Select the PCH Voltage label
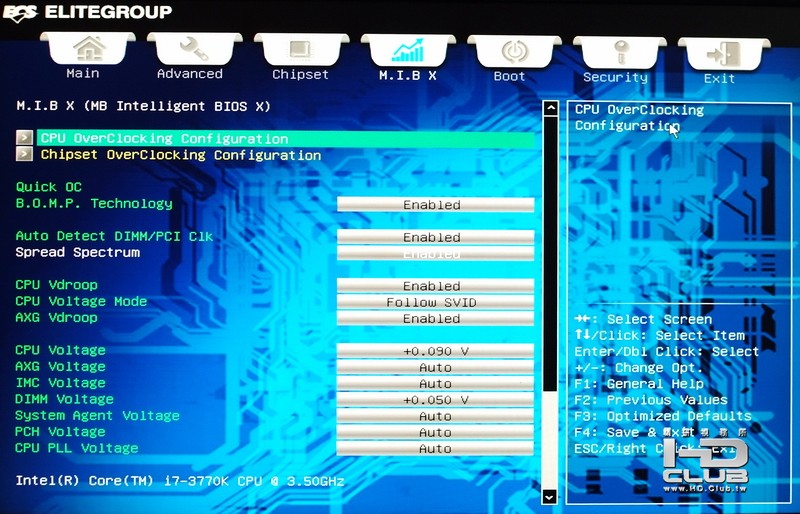 pyautogui.click(x=60, y=432)
